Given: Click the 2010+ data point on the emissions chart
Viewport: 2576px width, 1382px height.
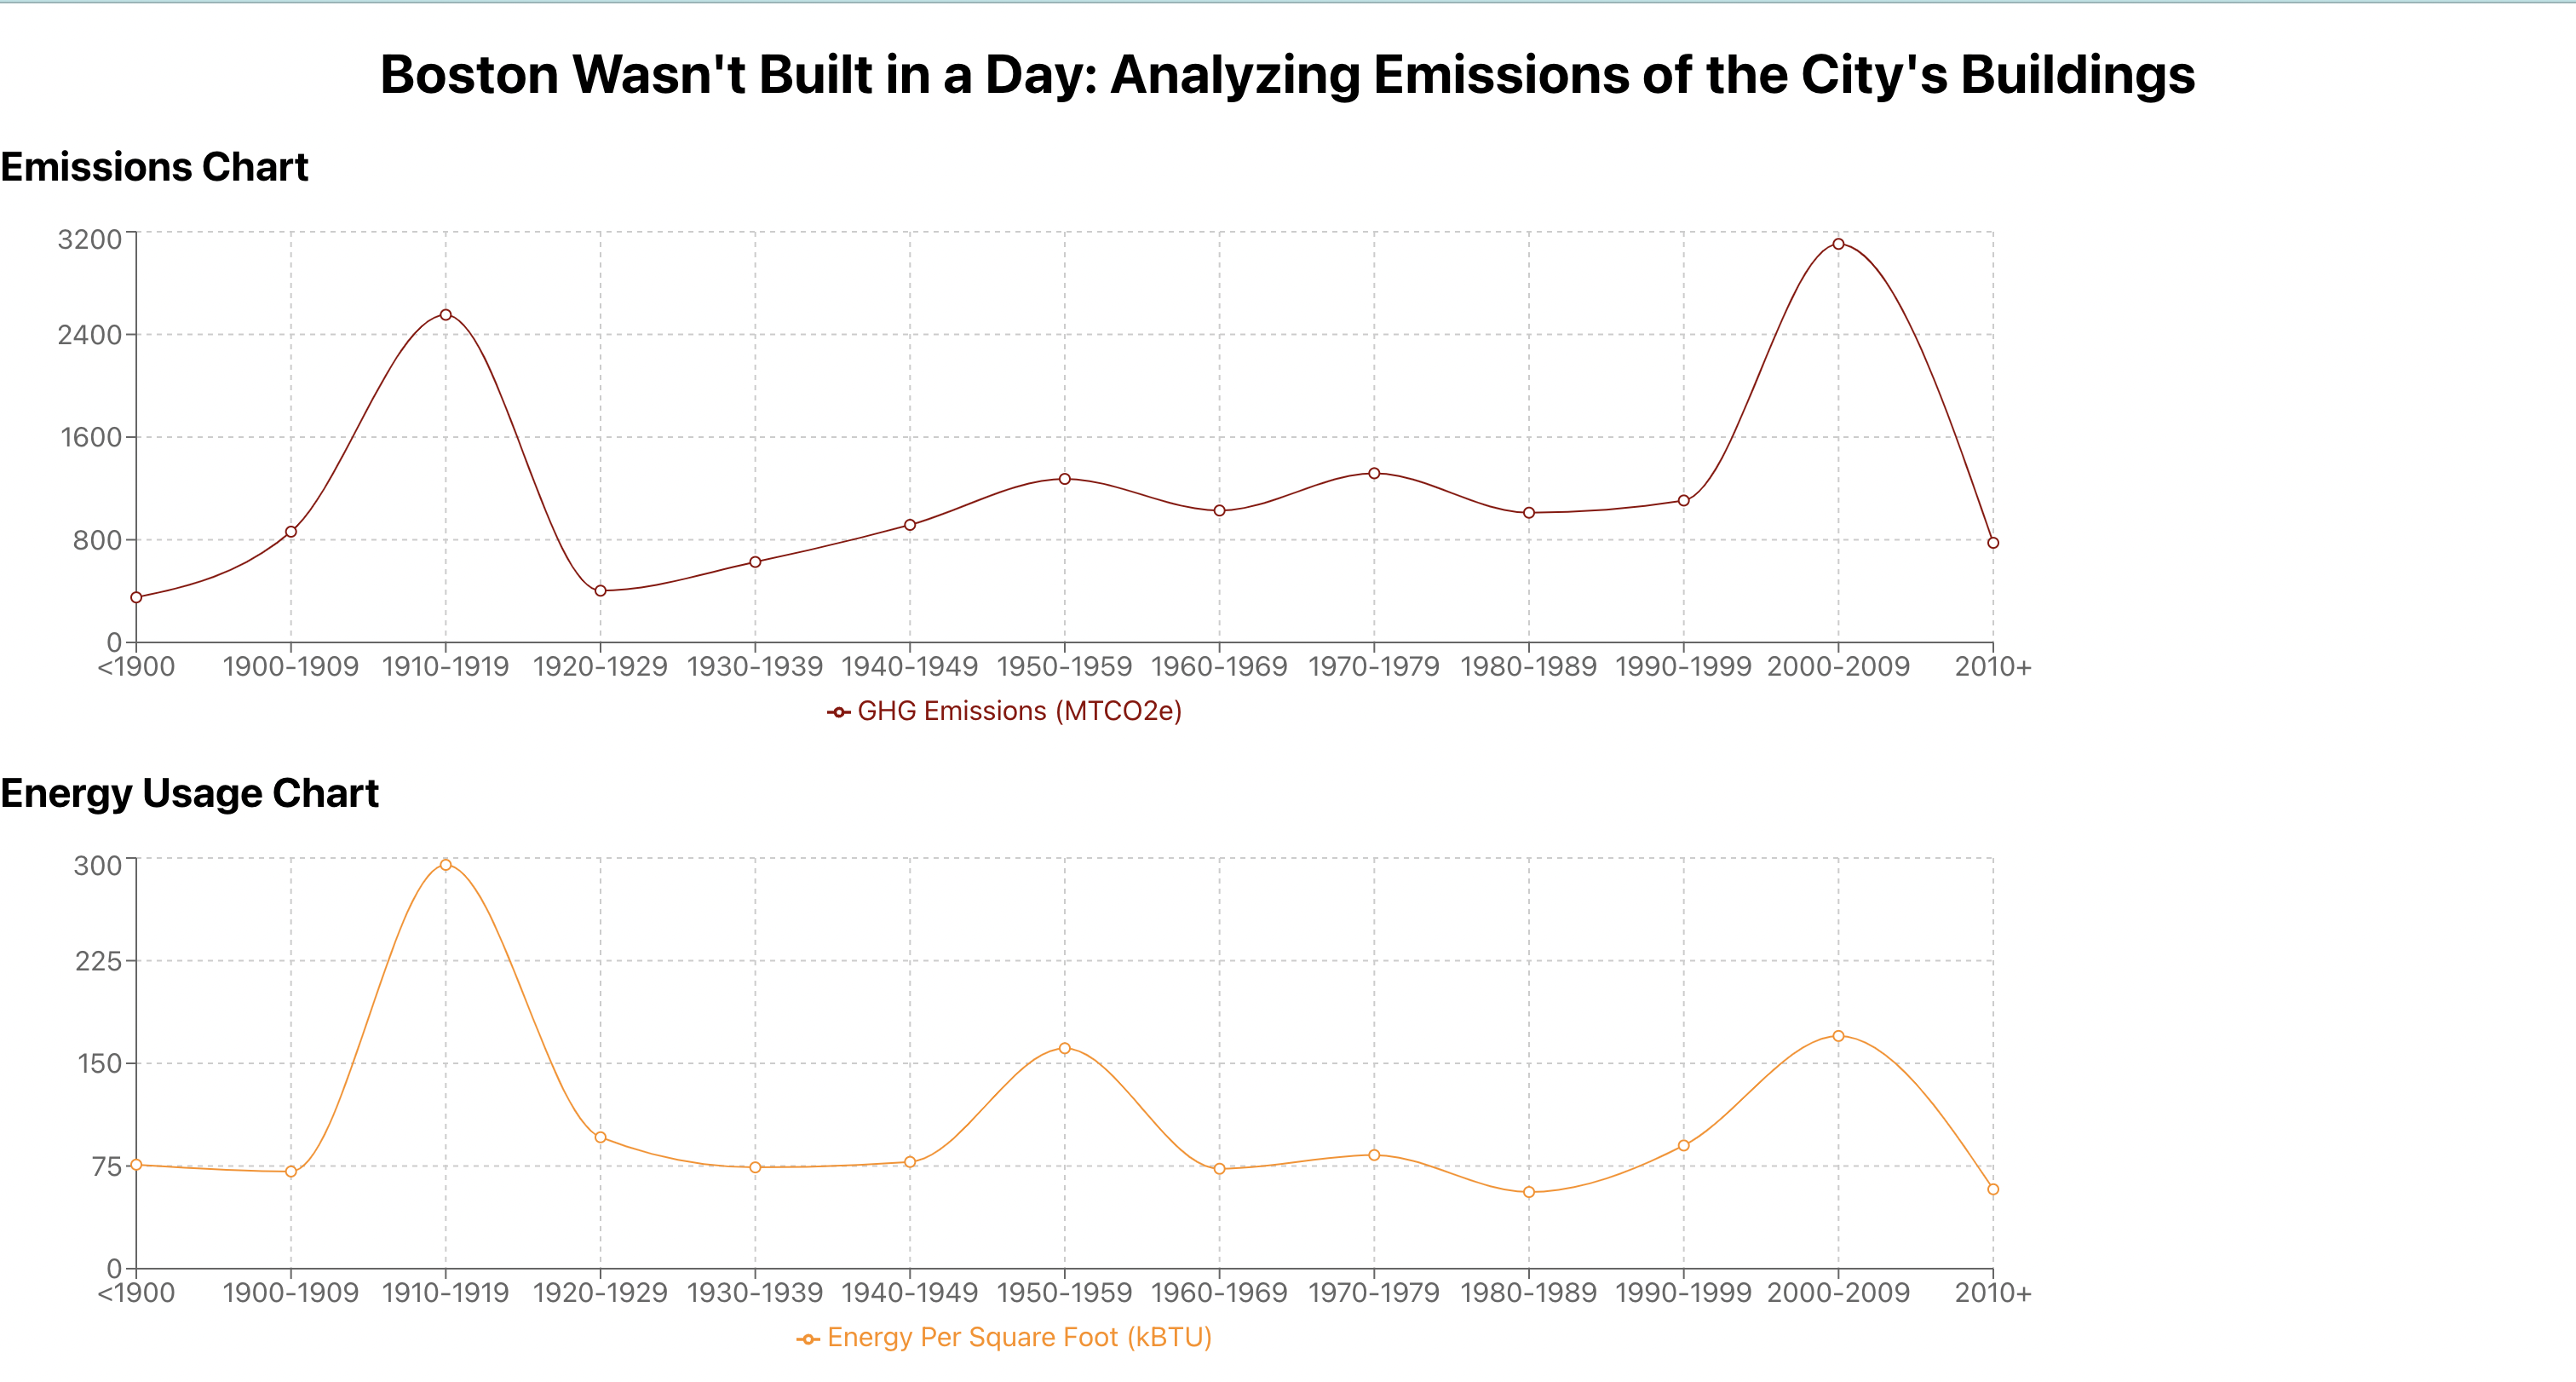Looking at the screenshot, I should click(x=1993, y=543).
